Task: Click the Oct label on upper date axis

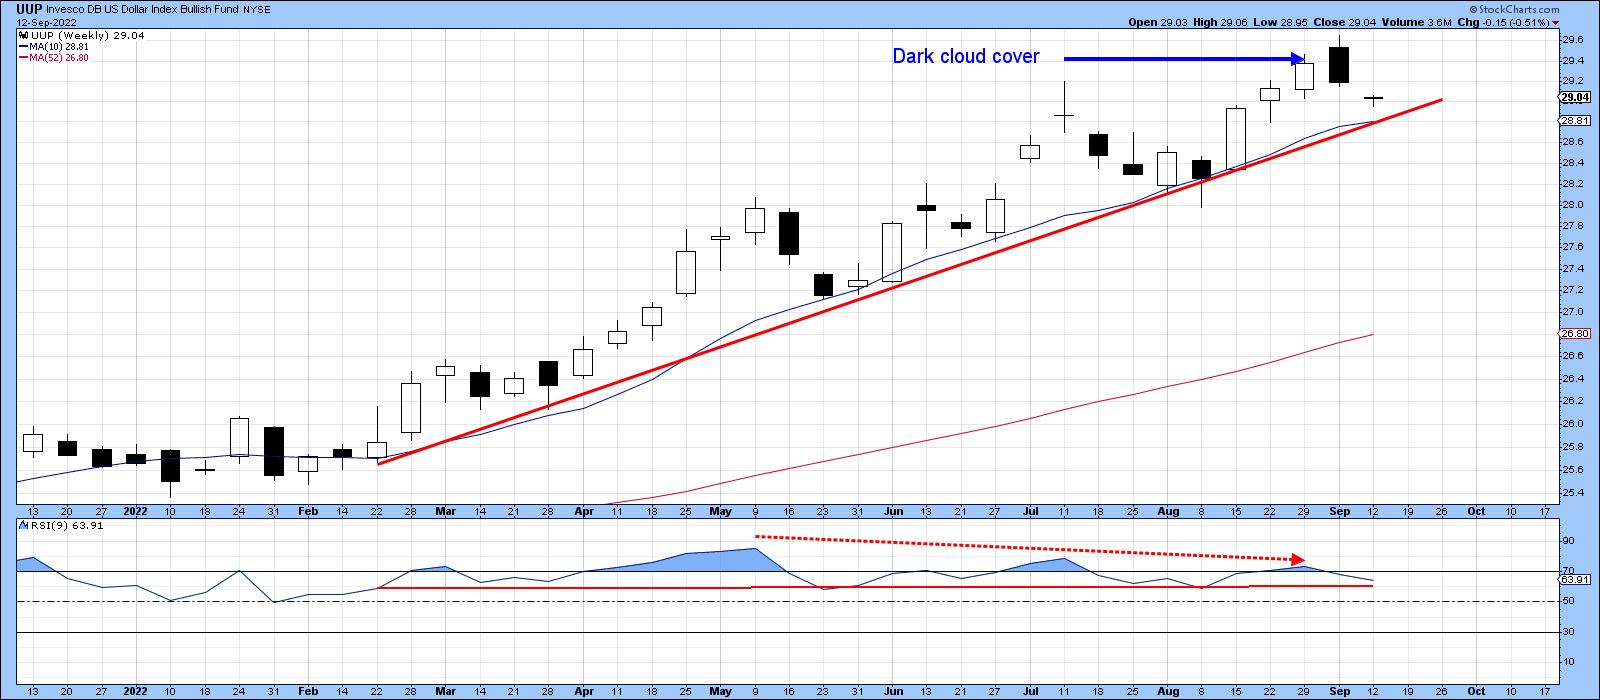Action: pos(1476,511)
